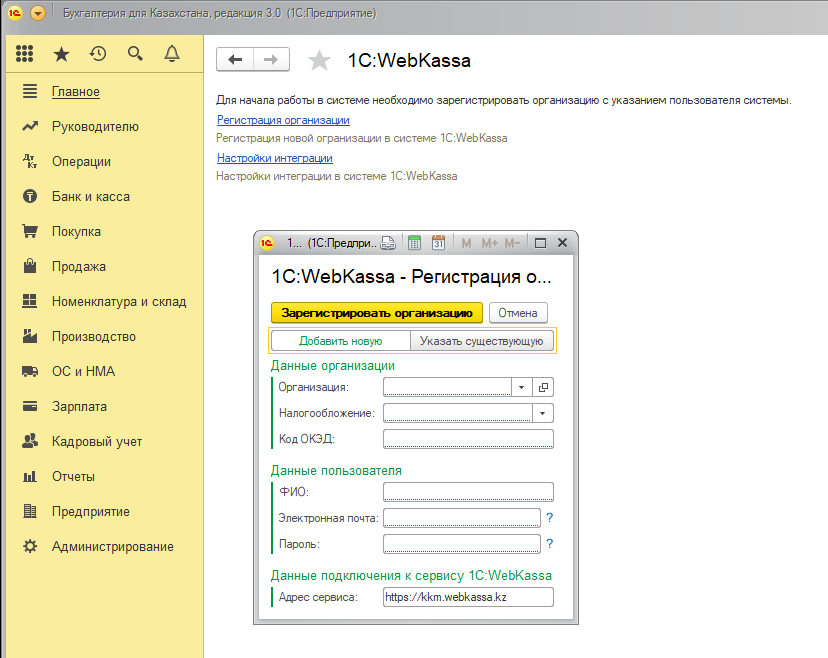Click M memory button in dialog title
Viewport: 828px width, 658px height.
coord(466,243)
